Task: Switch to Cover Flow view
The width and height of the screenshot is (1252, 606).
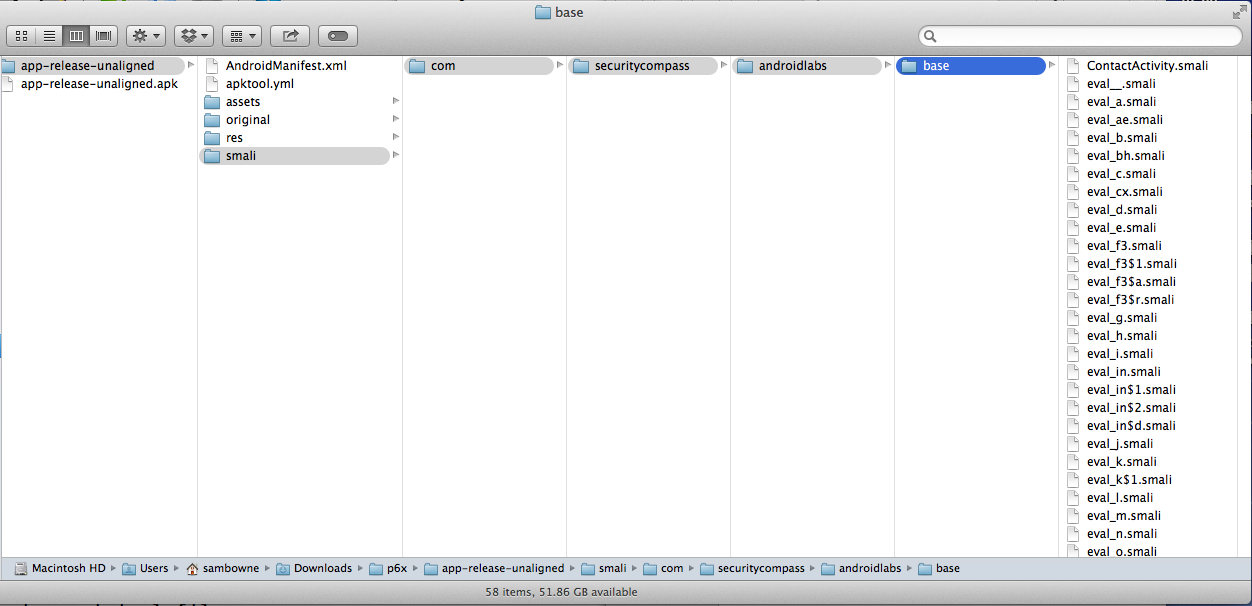Action: tap(103, 36)
